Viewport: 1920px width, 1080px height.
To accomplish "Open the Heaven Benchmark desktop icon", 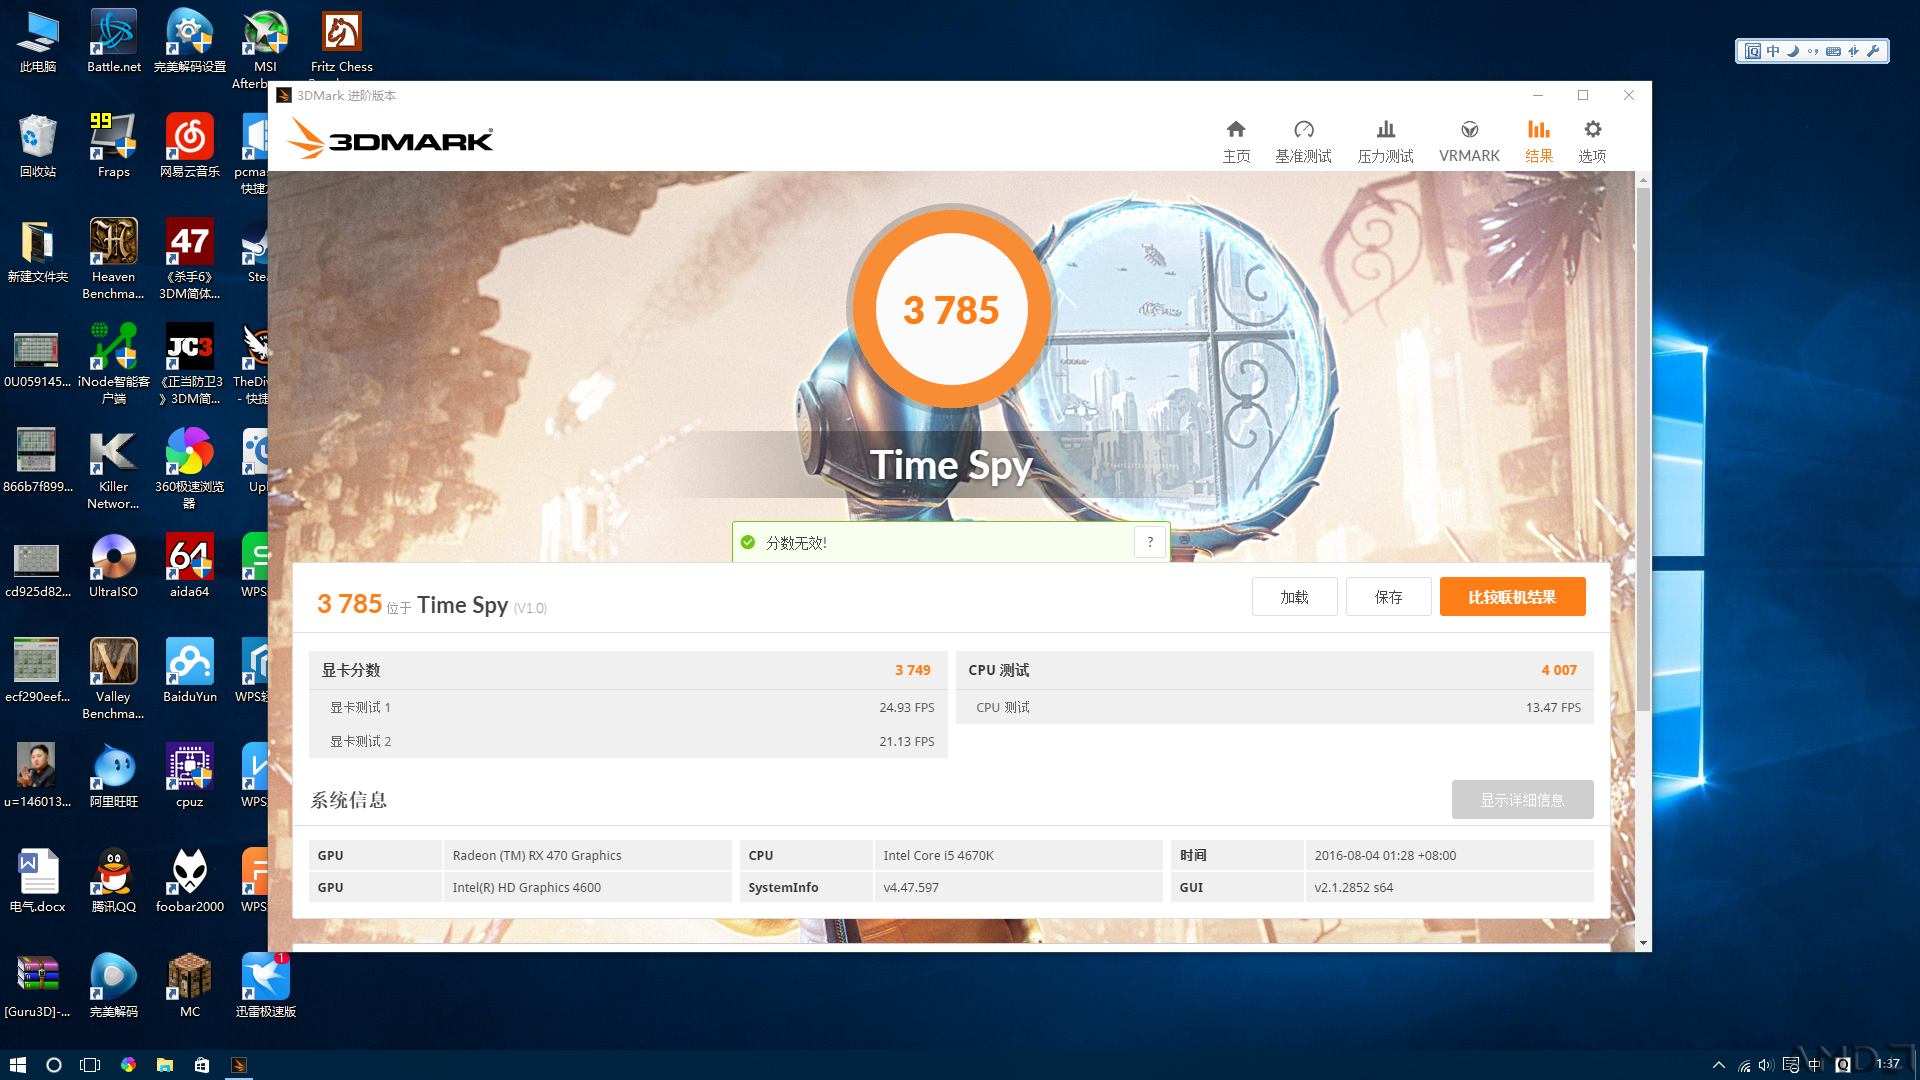I will click(x=114, y=259).
